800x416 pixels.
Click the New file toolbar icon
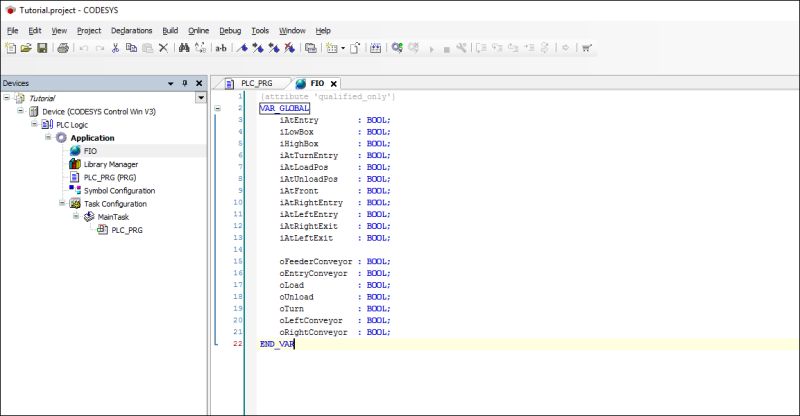[x=10, y=48]
